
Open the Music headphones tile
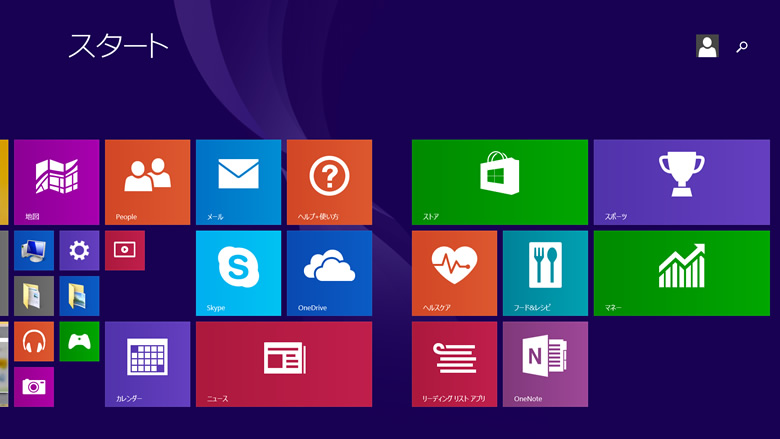(34, 341)
